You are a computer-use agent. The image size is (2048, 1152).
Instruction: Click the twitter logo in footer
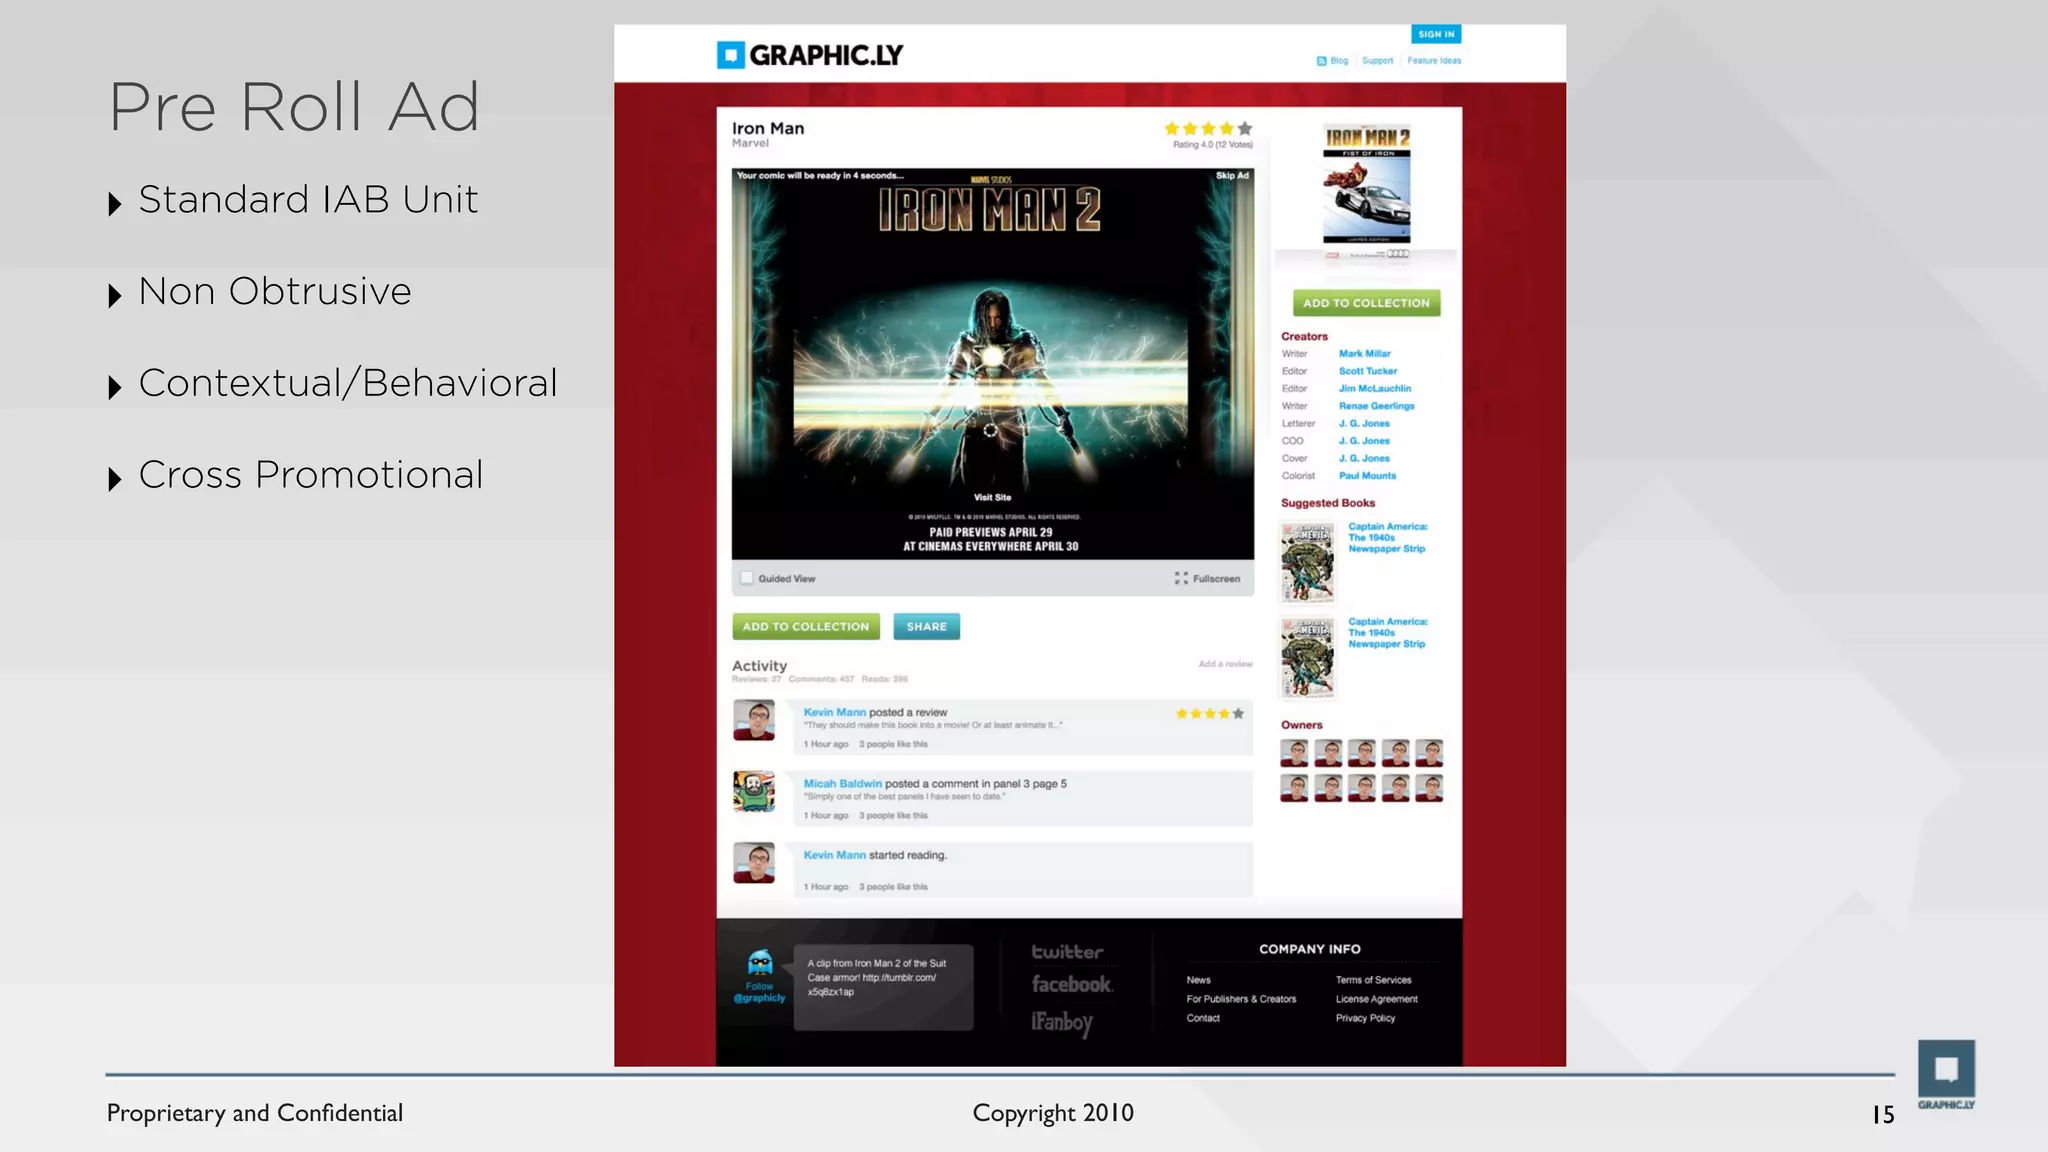(1067, 952)
